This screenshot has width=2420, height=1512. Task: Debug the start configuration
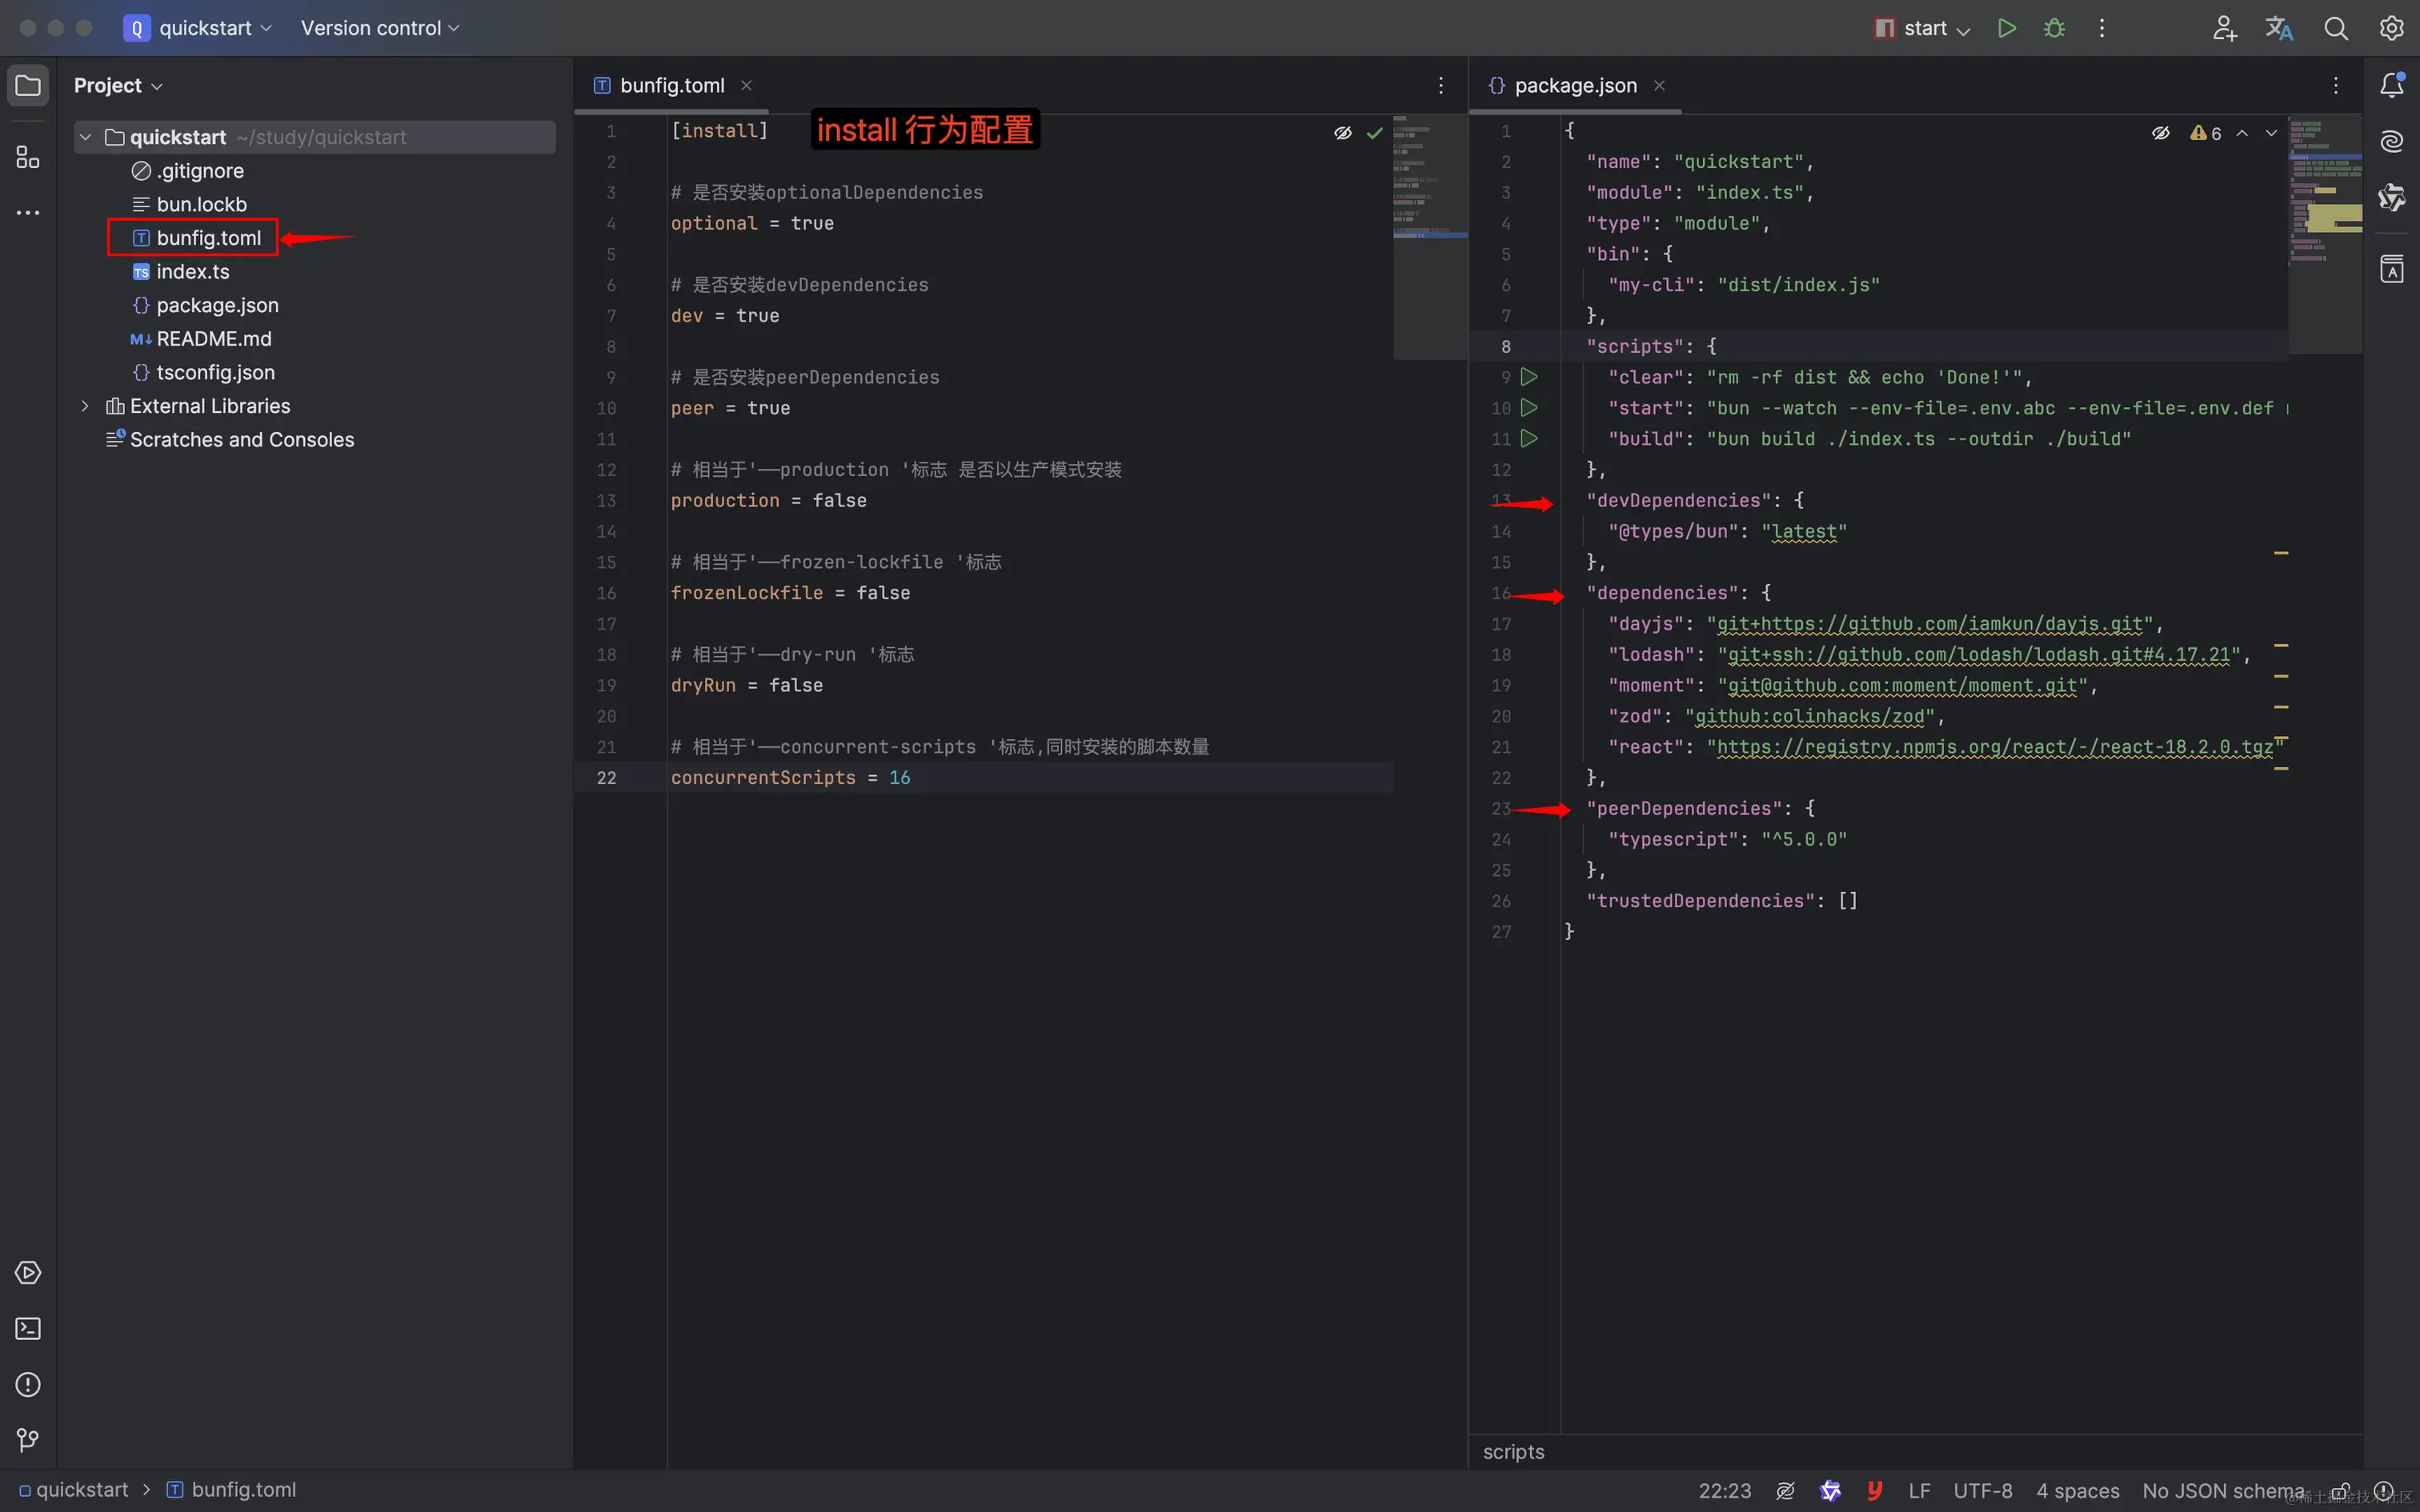(2054, 28)
